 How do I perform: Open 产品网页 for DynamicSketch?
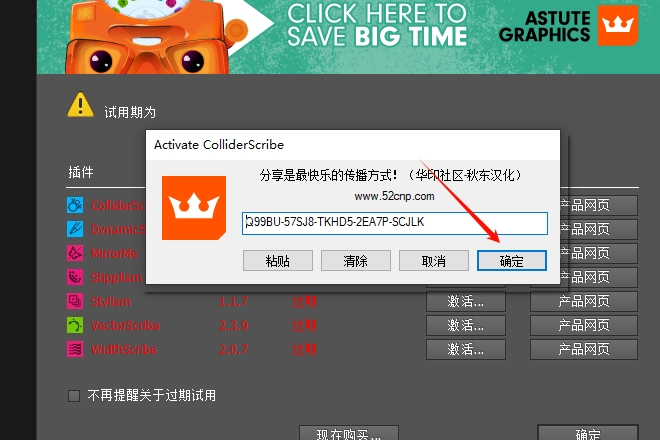[x=599, y=229]
